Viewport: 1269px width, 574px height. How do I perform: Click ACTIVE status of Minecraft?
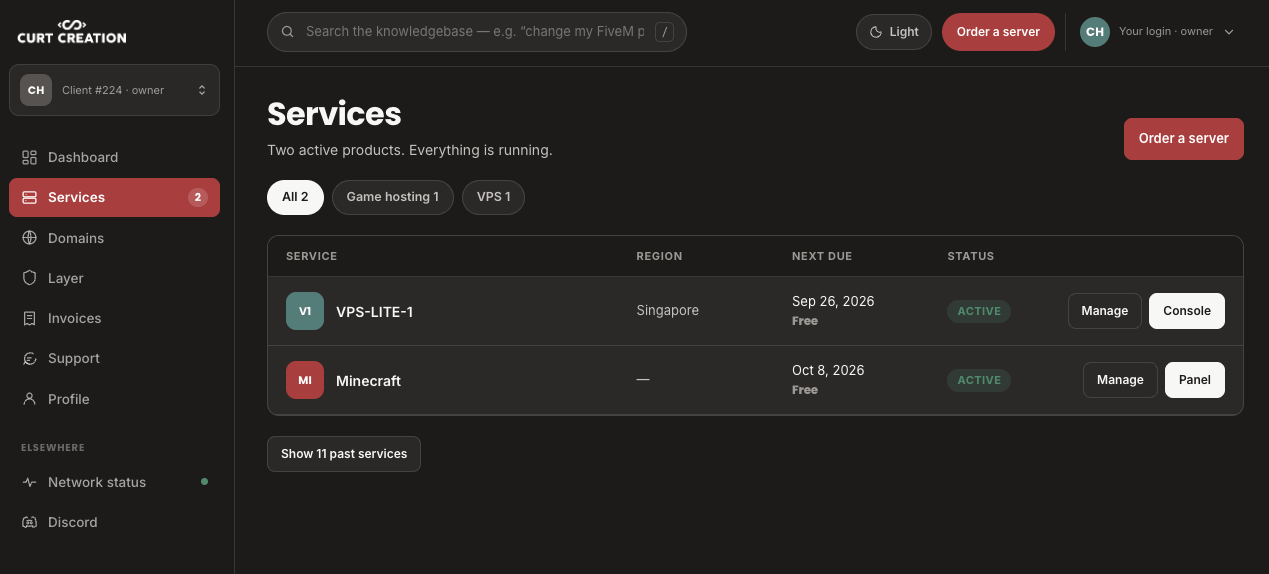pyautogui.click(x=979, y=380)
